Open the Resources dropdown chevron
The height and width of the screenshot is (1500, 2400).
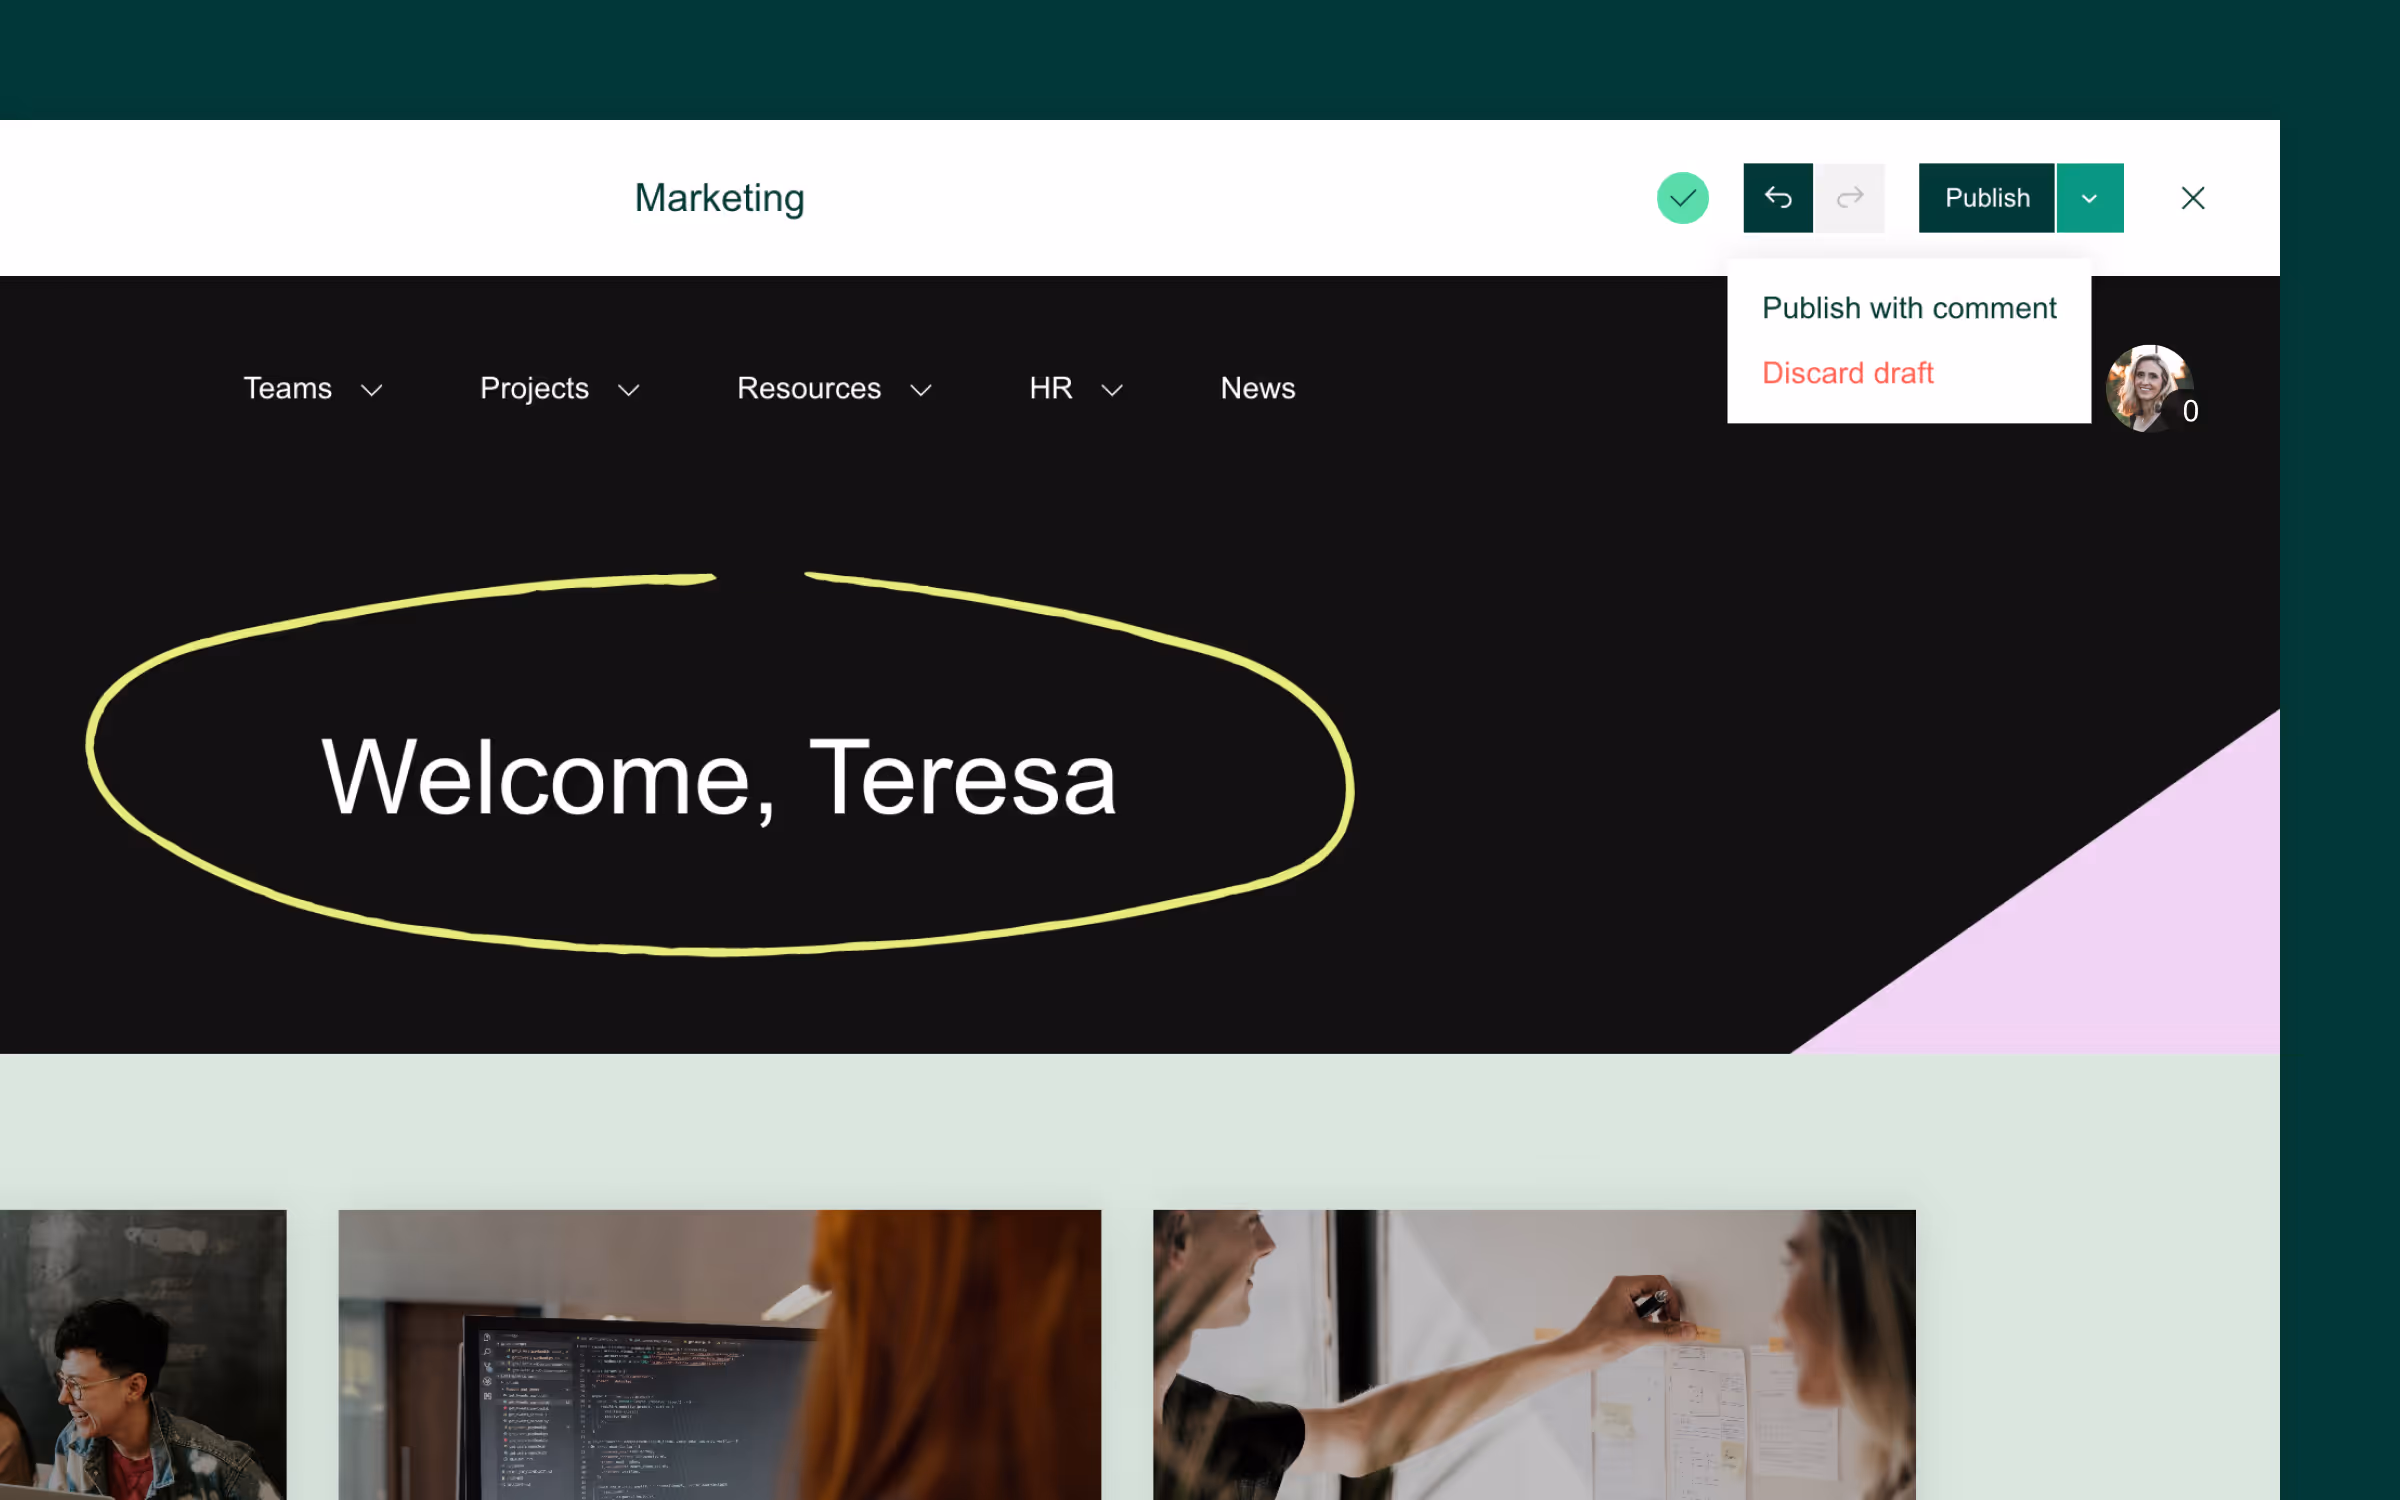(921, 390)
